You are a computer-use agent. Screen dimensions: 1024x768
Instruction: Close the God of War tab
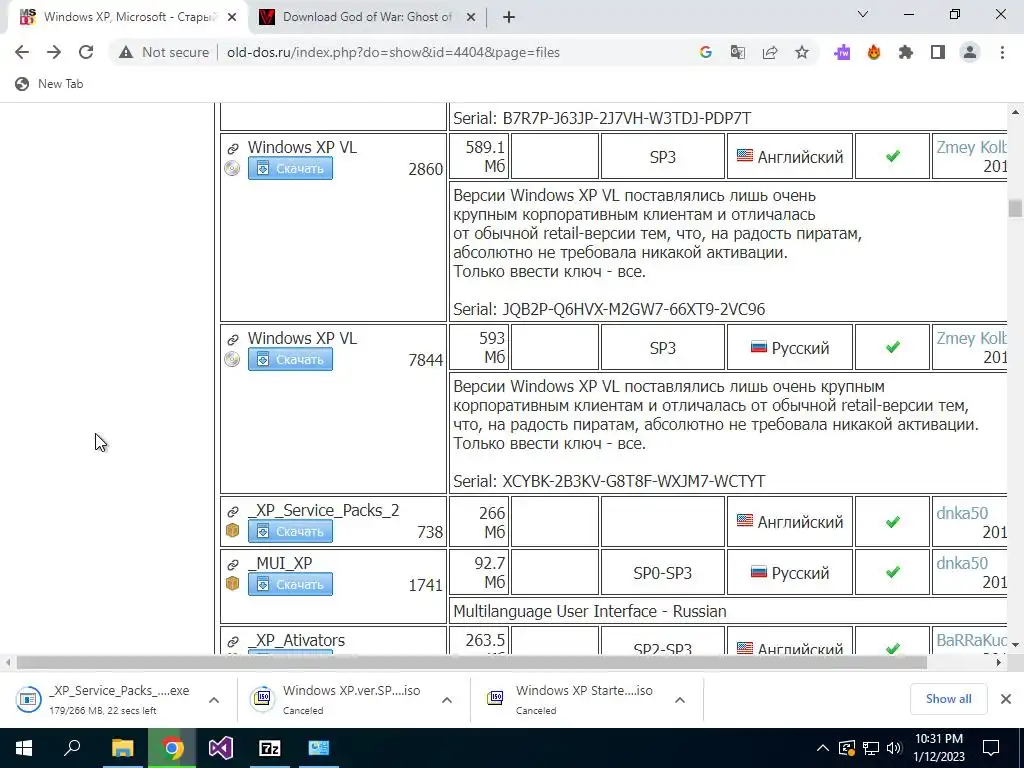(x=470, y=17)
